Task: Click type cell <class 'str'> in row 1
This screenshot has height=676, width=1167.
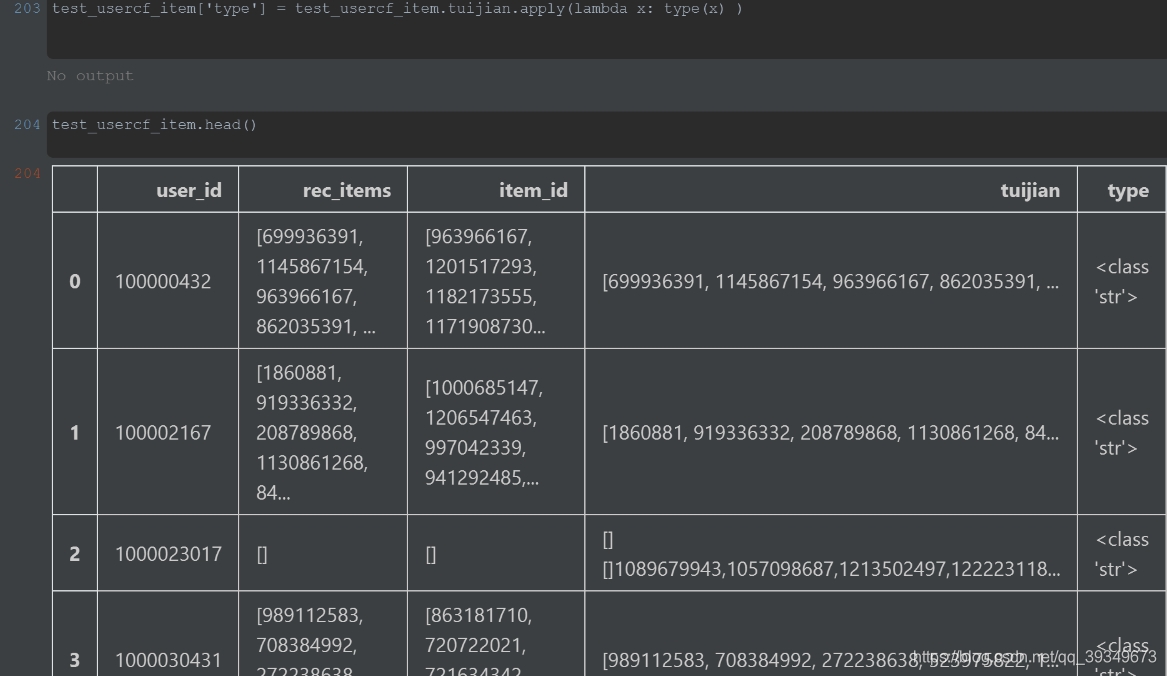Action: [x=1122, y=432]
